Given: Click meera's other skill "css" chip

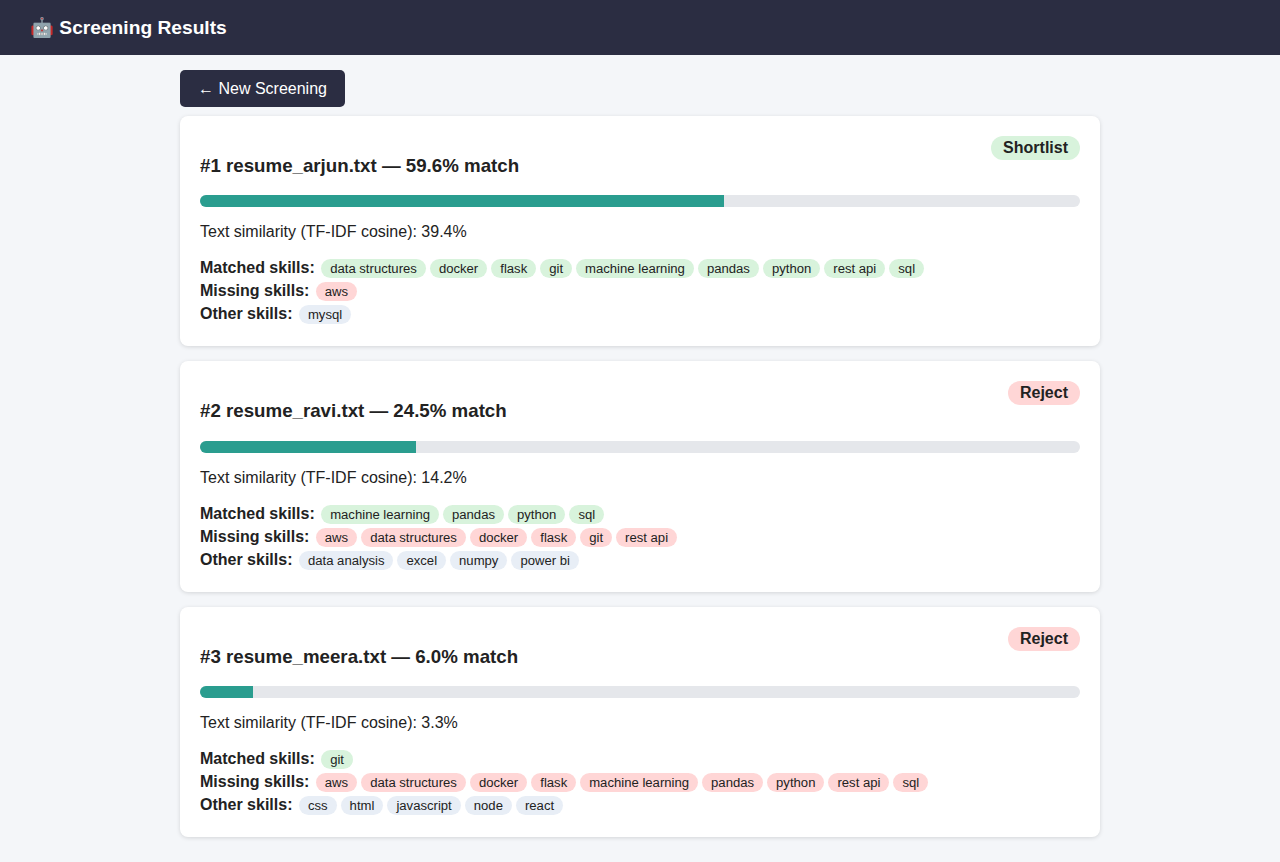Looking at the screenshot, I should coord(318,806).
